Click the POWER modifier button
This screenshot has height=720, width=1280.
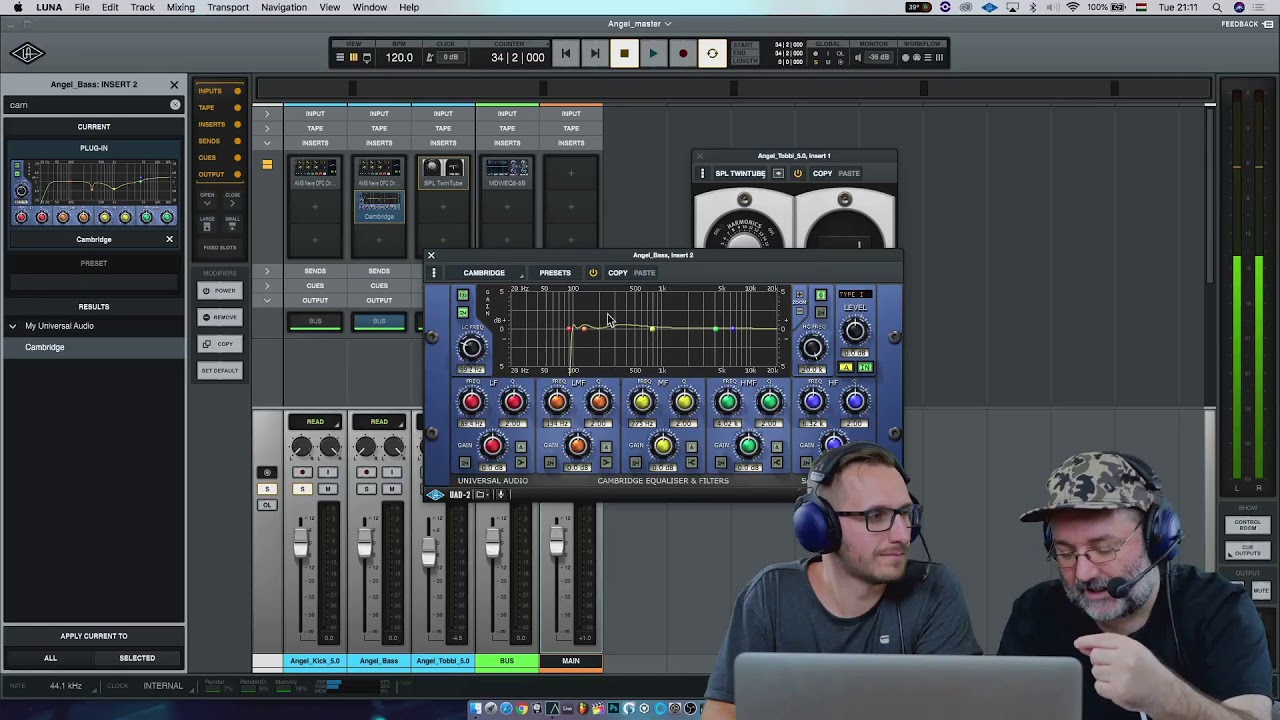[x=220, y=291]
